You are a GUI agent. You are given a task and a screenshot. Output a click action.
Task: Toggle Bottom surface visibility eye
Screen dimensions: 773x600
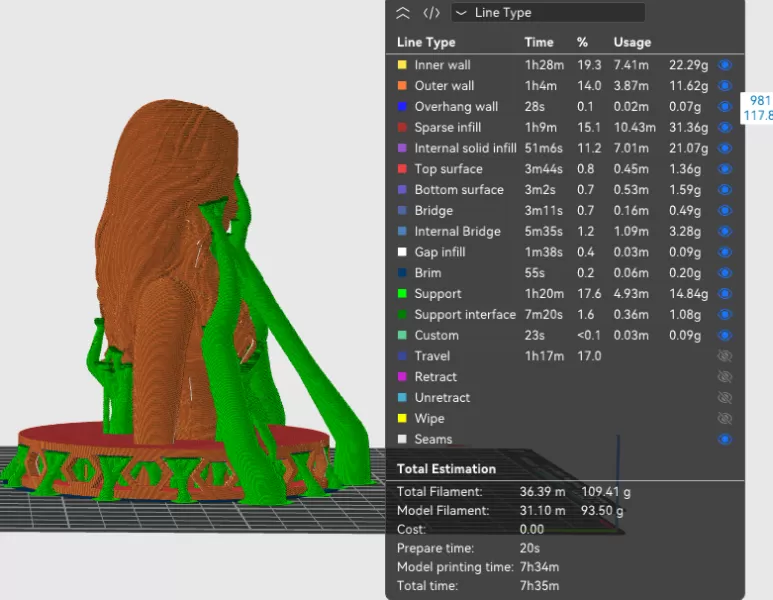point(725,190)
